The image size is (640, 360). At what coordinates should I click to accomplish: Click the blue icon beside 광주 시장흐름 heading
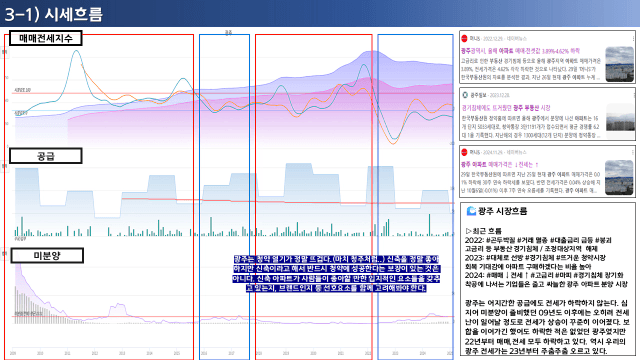click(471, 211)
